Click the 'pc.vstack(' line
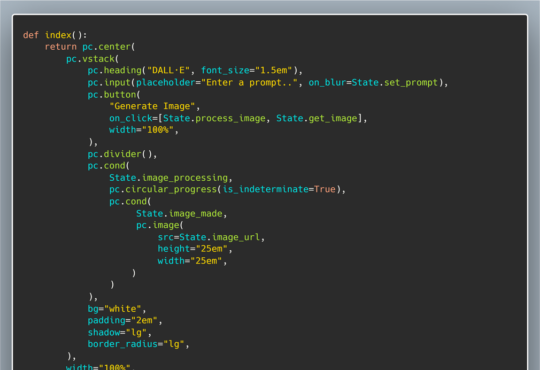 tap(92, 59)
